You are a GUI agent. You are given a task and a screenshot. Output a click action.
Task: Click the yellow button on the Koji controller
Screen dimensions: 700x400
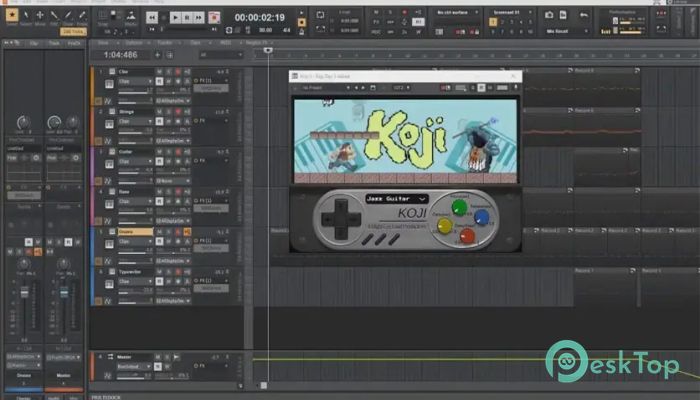coord(444,226)
